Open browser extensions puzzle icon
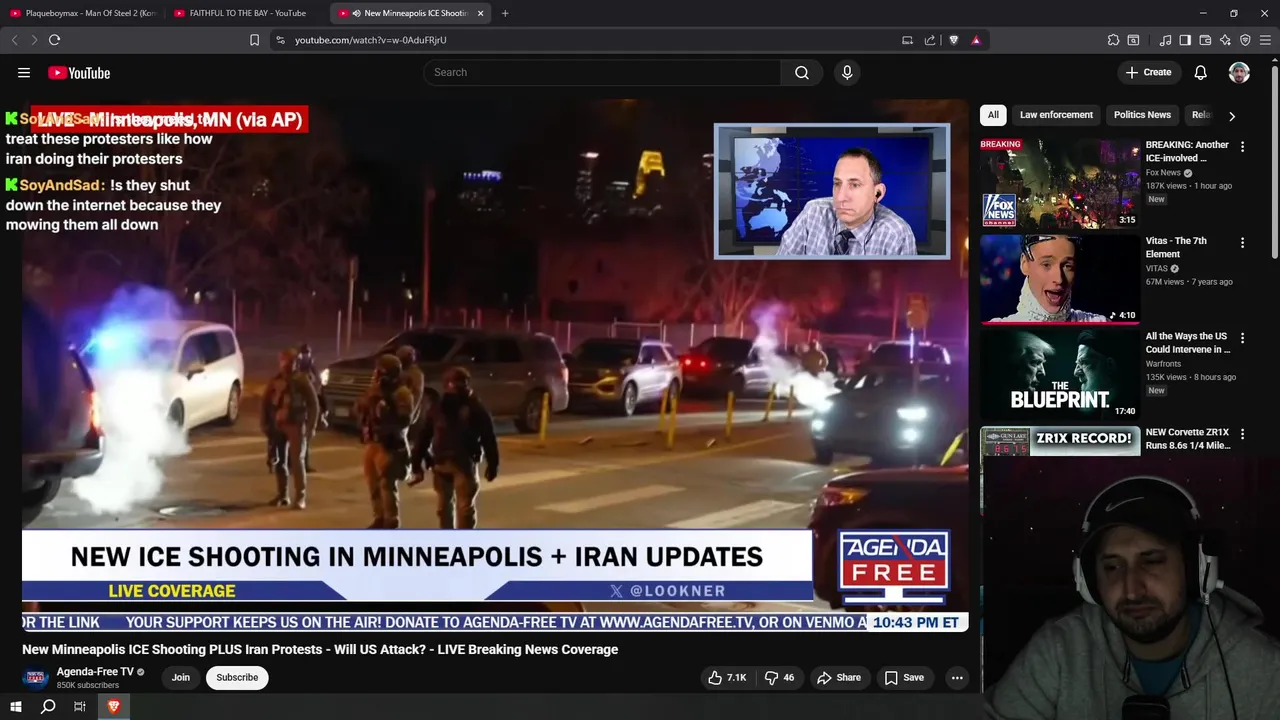1280x720 pixels. click(x=1113, y=40)
